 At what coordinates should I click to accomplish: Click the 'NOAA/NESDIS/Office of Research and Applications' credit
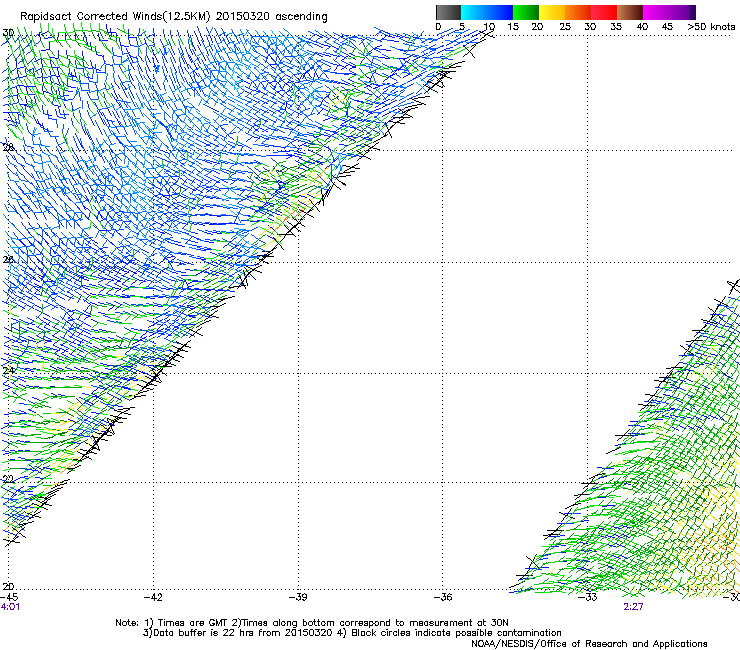(589, 644)
